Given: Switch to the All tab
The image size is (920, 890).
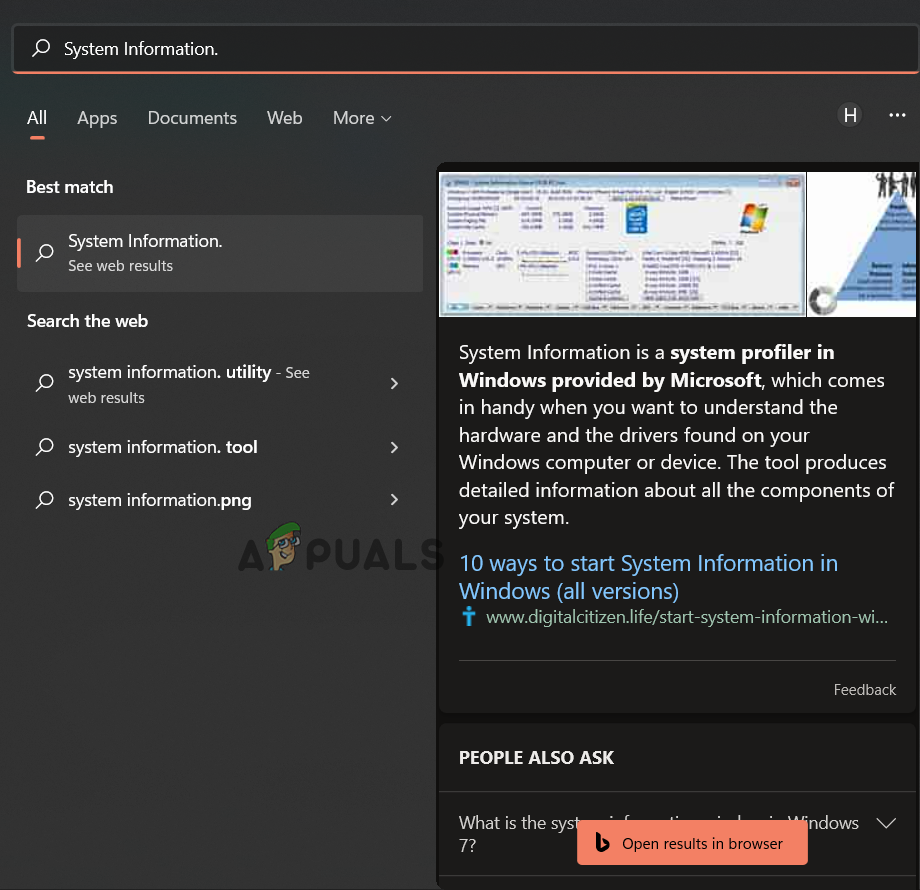Looking at the screenshot, I should [37, 118].
